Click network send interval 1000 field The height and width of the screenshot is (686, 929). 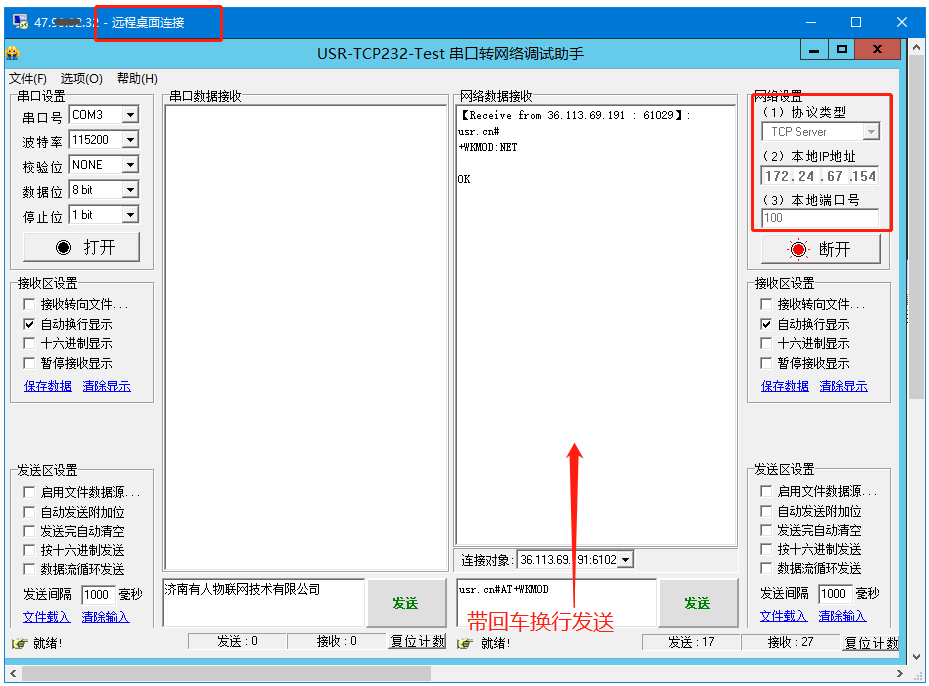click(x=834, y=594)
